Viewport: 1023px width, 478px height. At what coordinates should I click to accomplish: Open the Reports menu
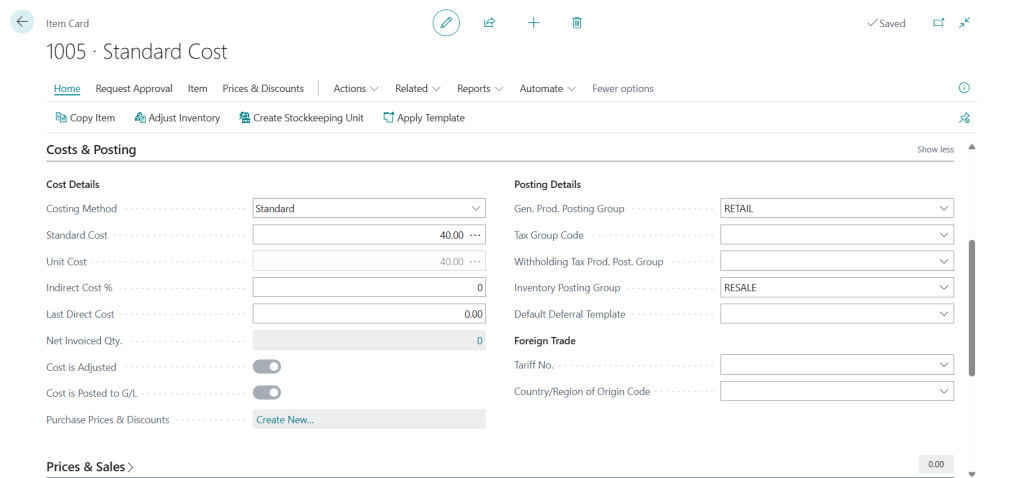480,88
